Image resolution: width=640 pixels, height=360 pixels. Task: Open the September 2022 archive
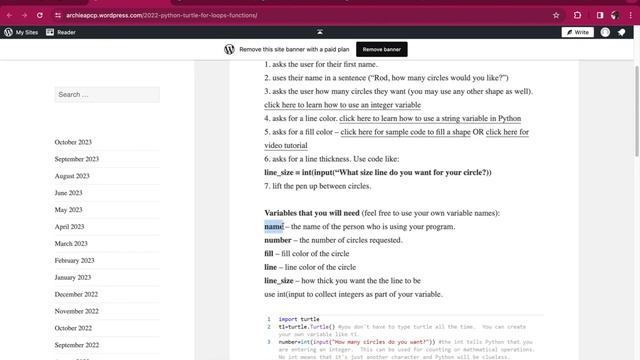(x=77, y=345)
